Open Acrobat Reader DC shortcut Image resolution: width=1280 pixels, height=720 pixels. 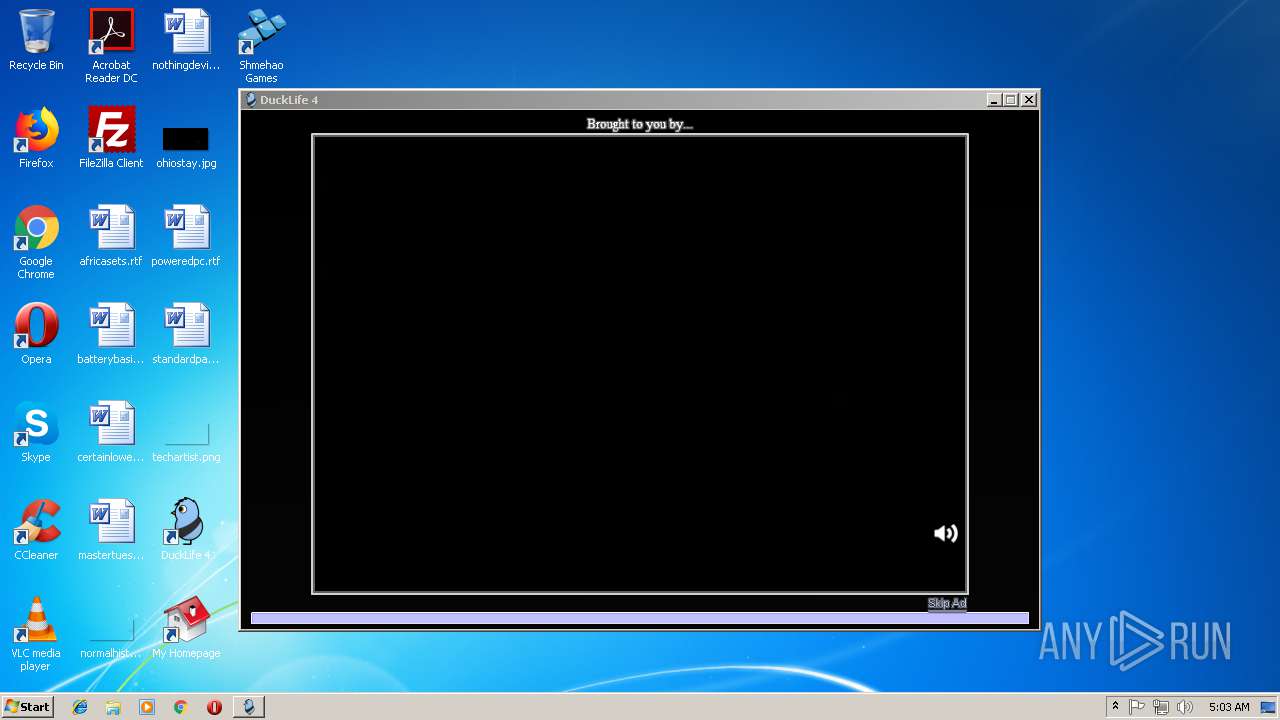tap(111, 46)
